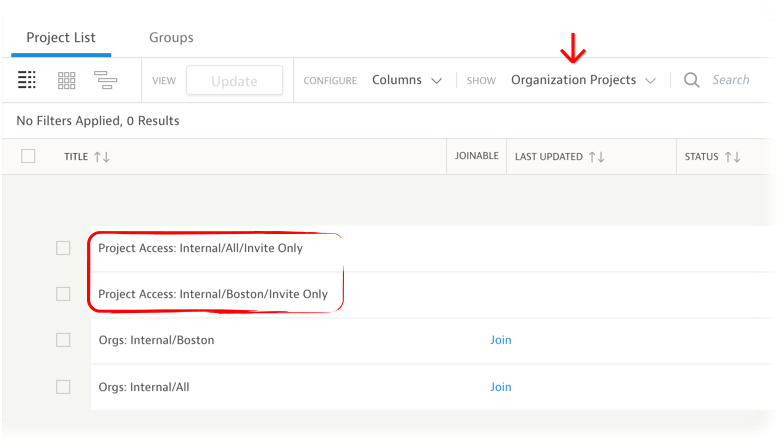Image resolution: width=782 pixels, height=443 pixels.
Task: Sort by Last Updated using sort arrows
Action: (x=596, y=157)
